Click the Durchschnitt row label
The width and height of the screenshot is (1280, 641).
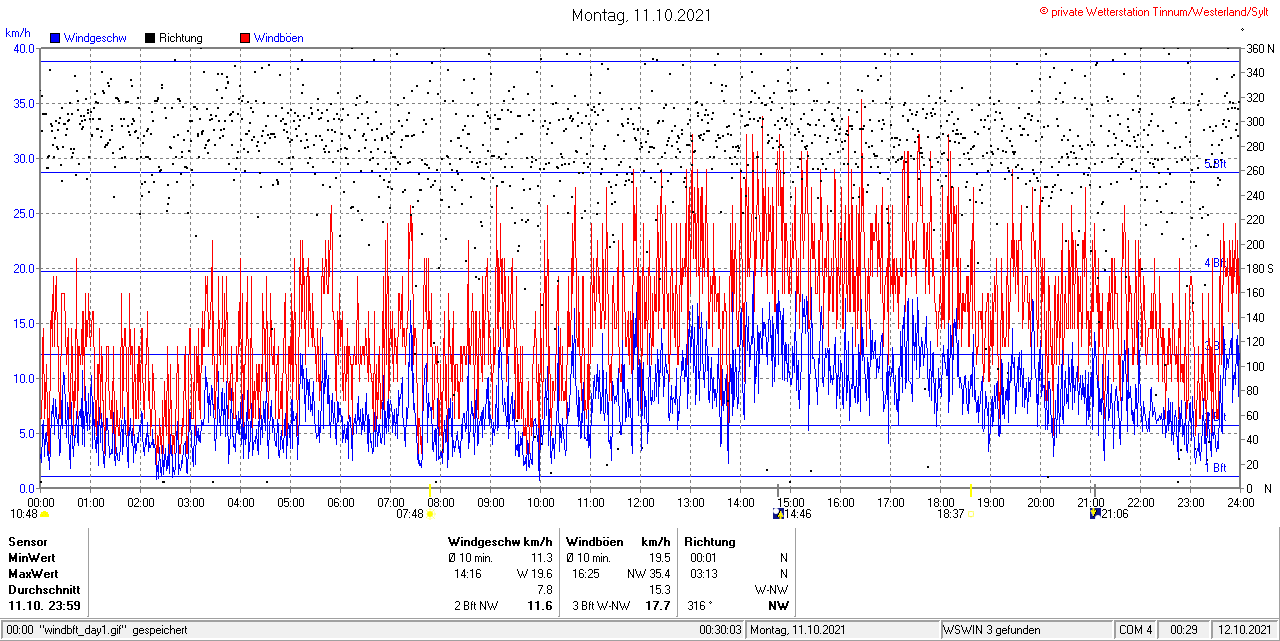(x=44, y=590)
